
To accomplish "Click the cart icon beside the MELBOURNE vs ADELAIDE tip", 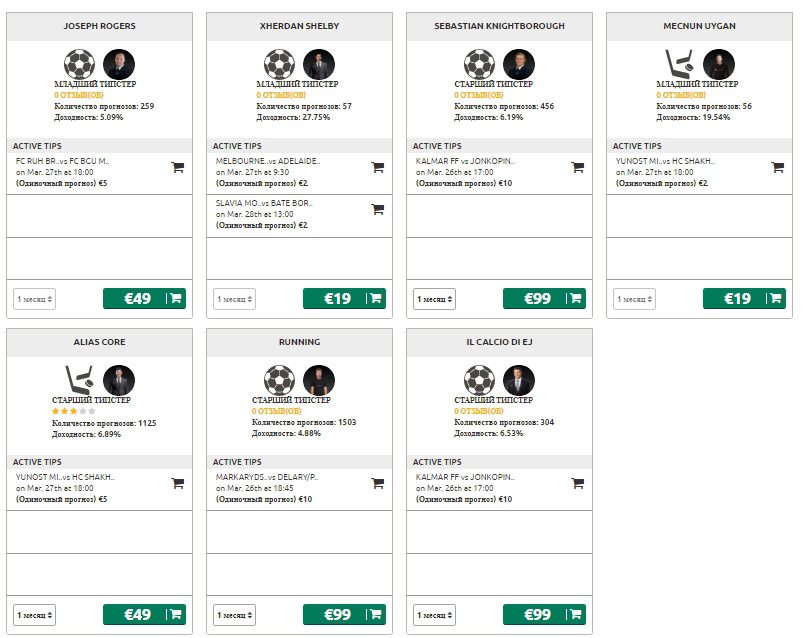I will [377, 167].
